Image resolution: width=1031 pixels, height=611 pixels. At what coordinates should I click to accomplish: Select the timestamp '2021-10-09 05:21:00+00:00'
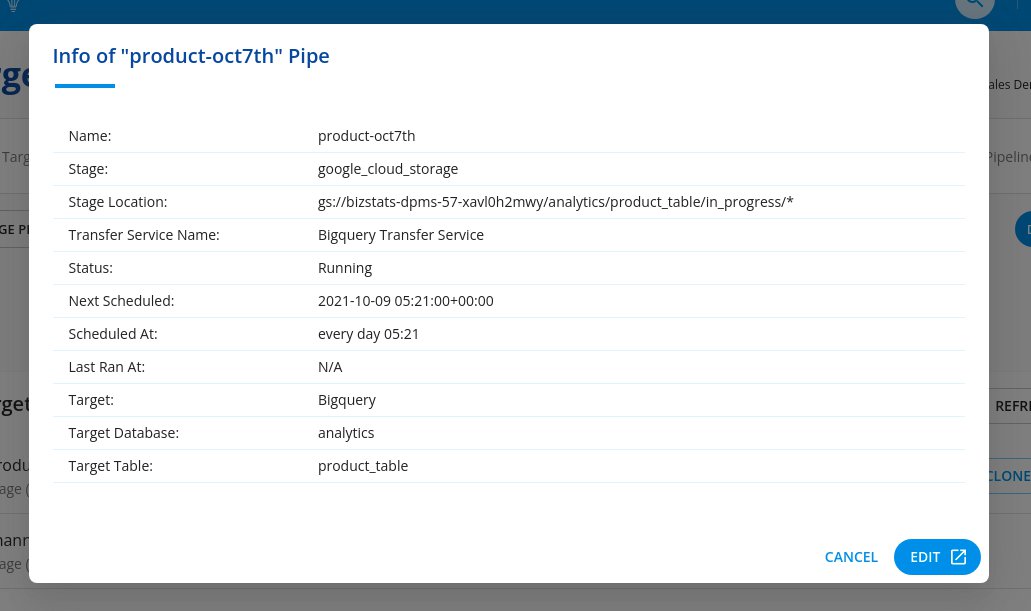406,301
